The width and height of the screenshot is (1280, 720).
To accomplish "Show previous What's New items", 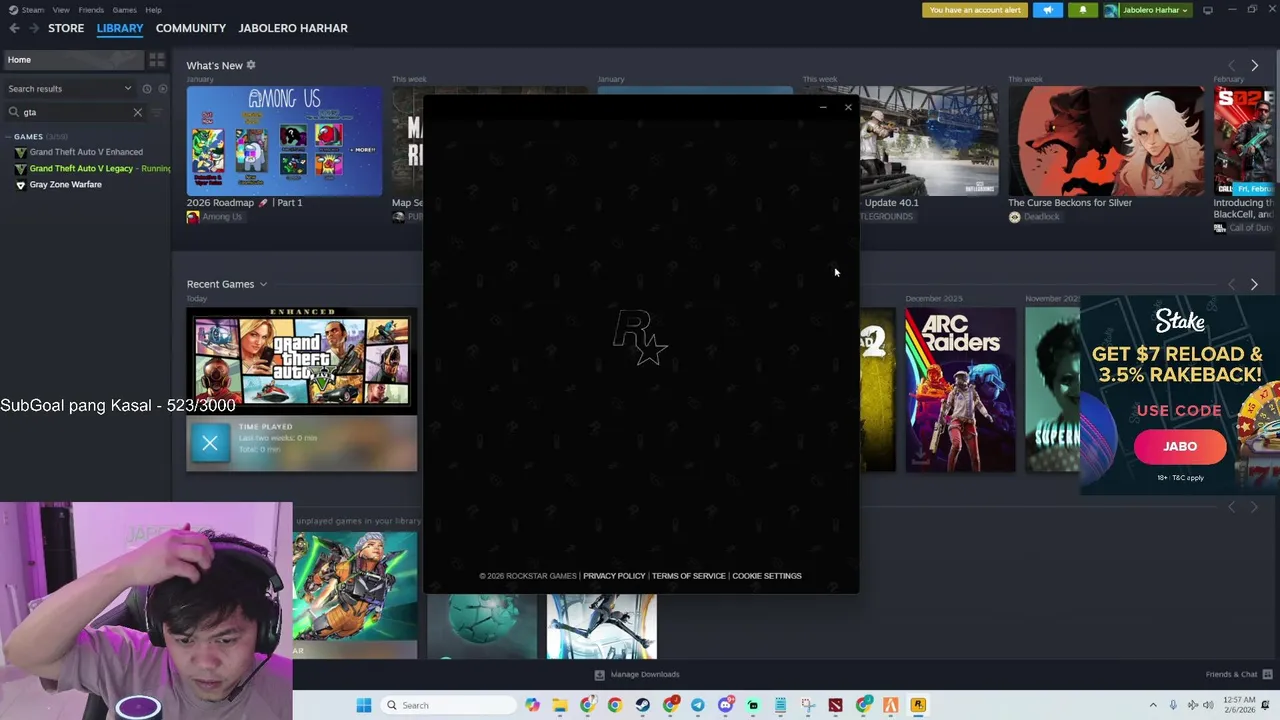I will coord(1231,65).
